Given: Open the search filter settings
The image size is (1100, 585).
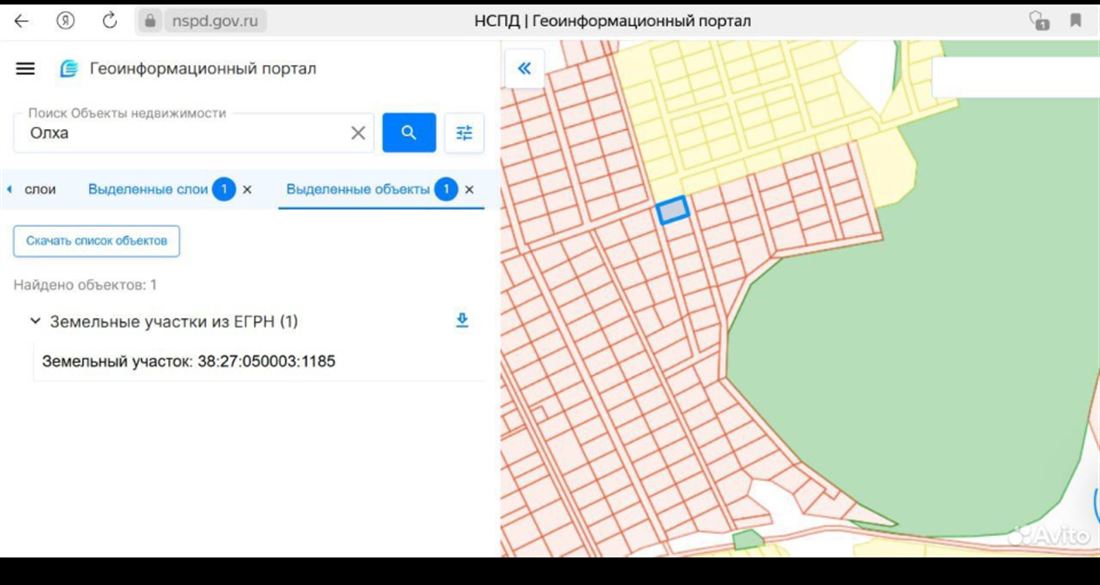Looking at the screenshot, I should [464, 133].
